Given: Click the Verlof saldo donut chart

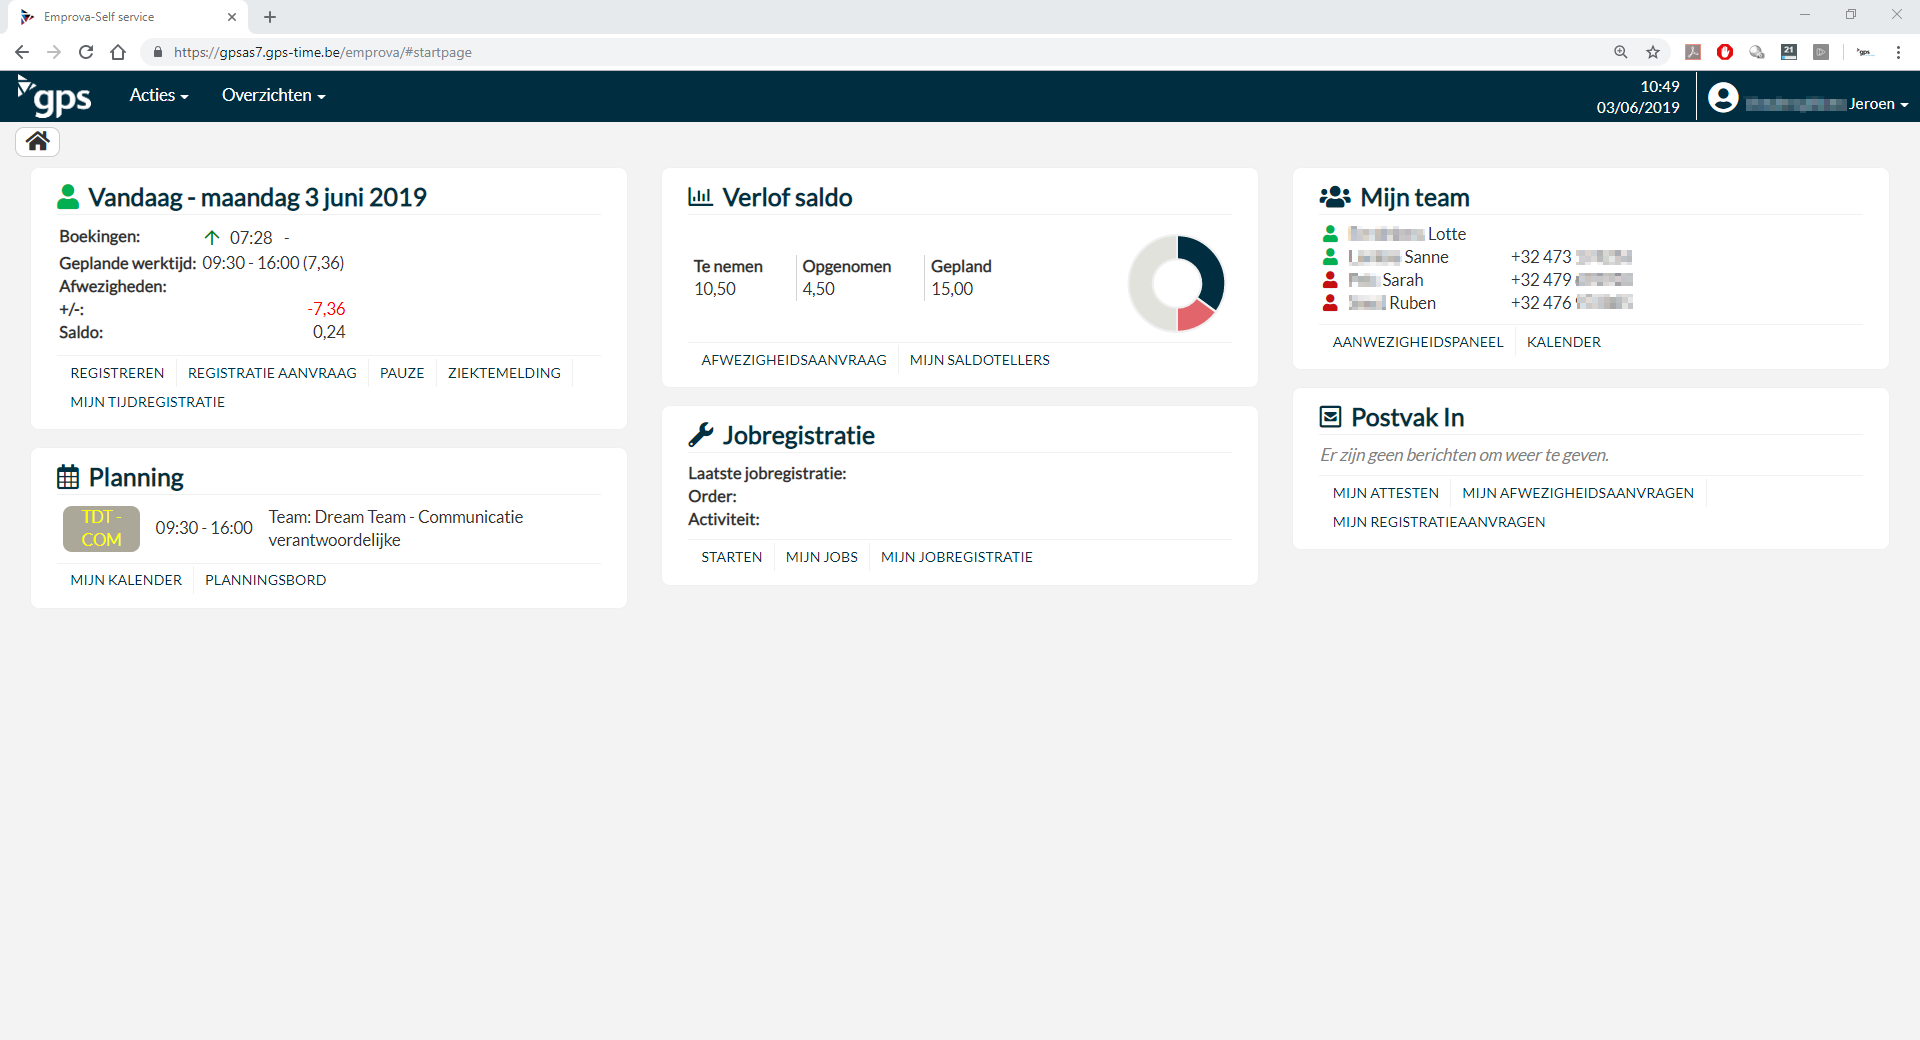Looking at the screenshot, I should pos(1176,284).
